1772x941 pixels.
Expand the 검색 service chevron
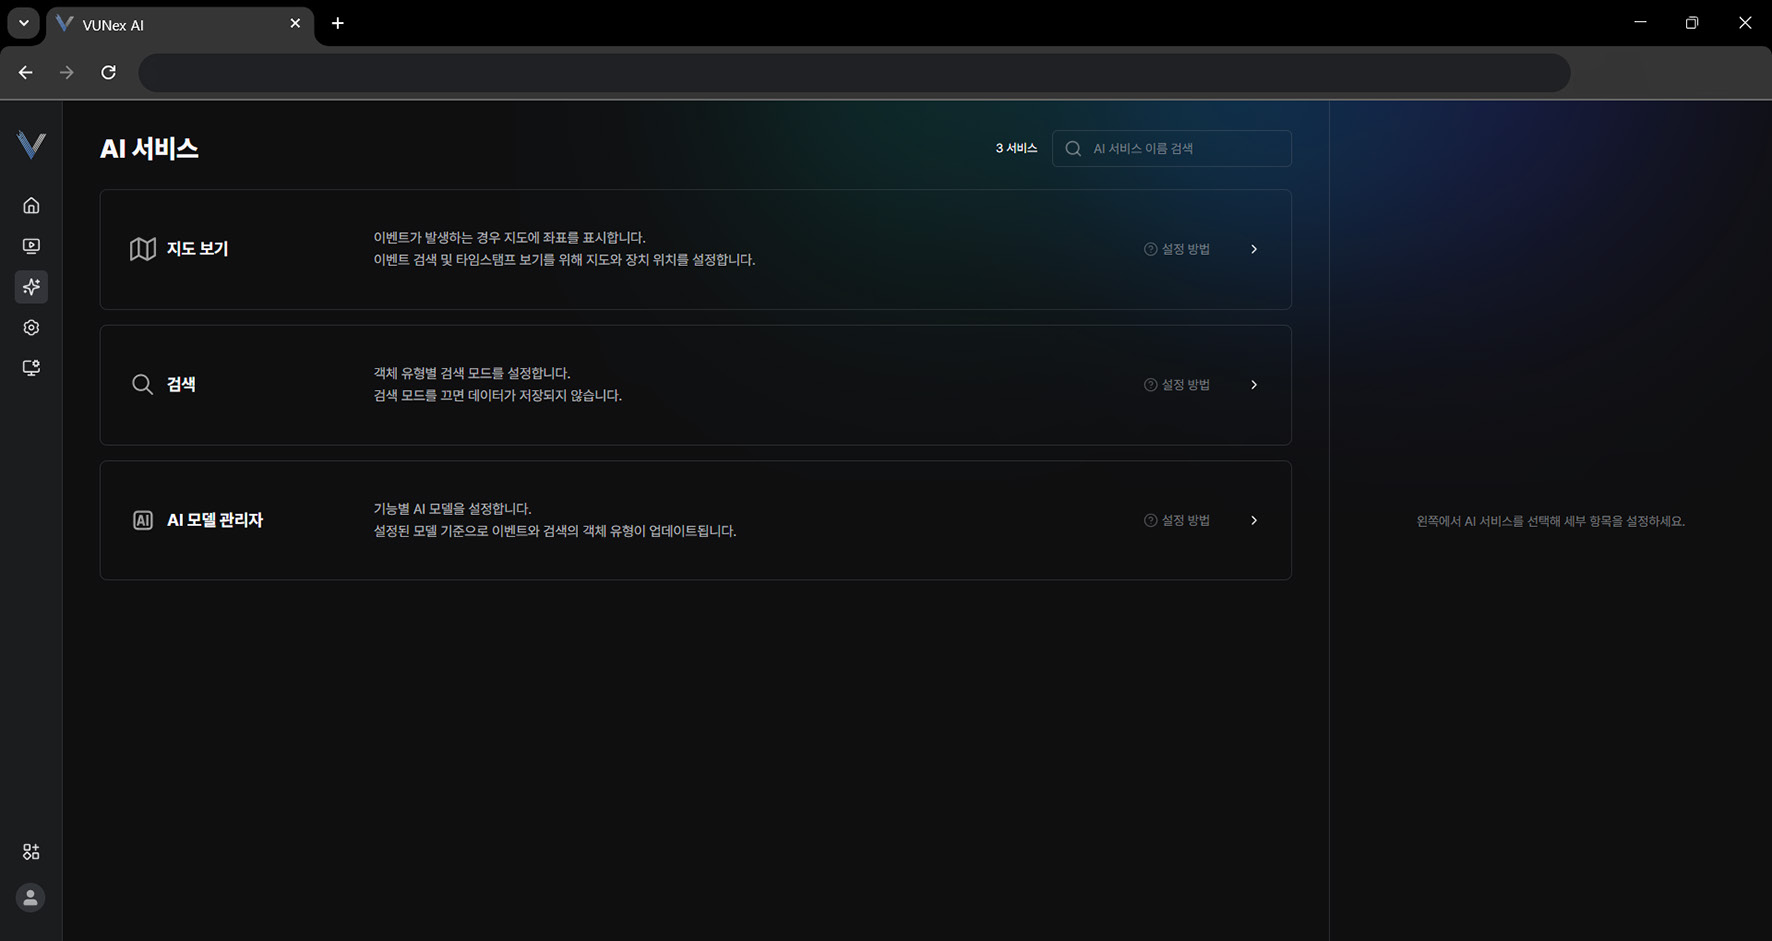click(x=1254, y=385)
